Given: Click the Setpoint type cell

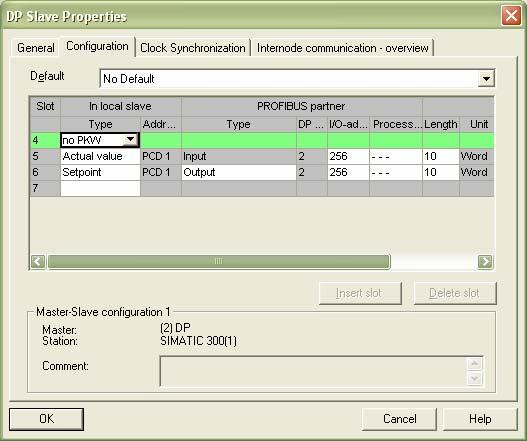Looking at the screenshot, I should click(x=100, y=172).
